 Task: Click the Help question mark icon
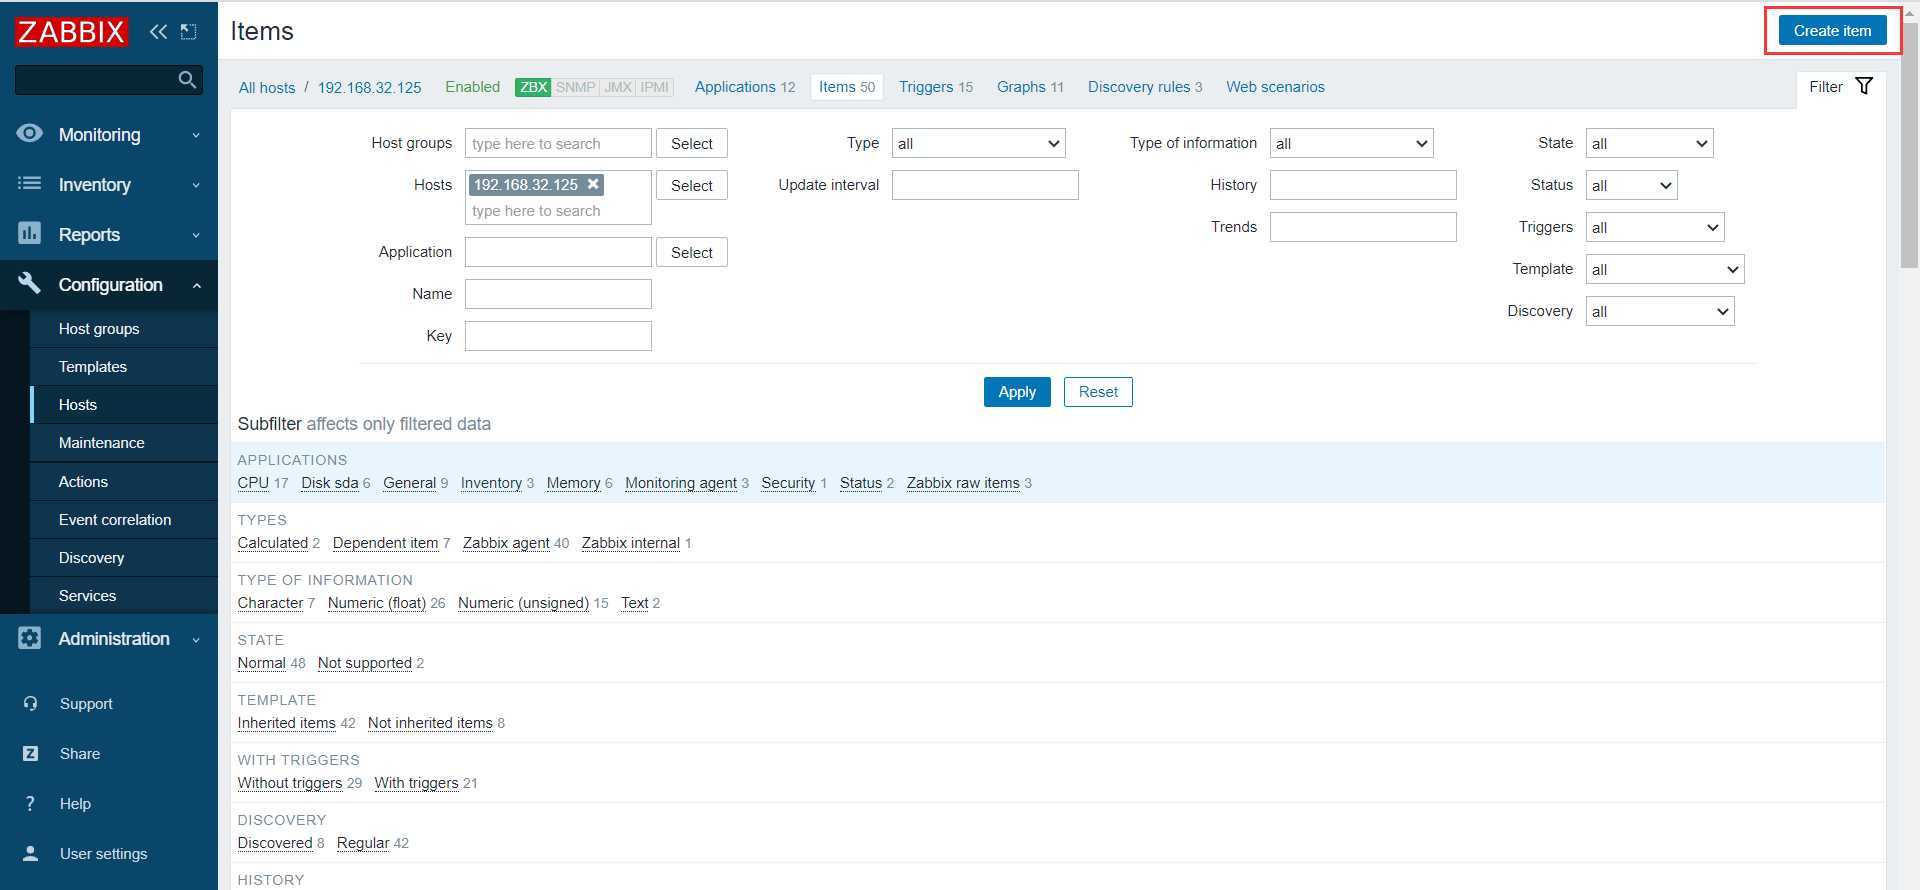pos(30,804)
